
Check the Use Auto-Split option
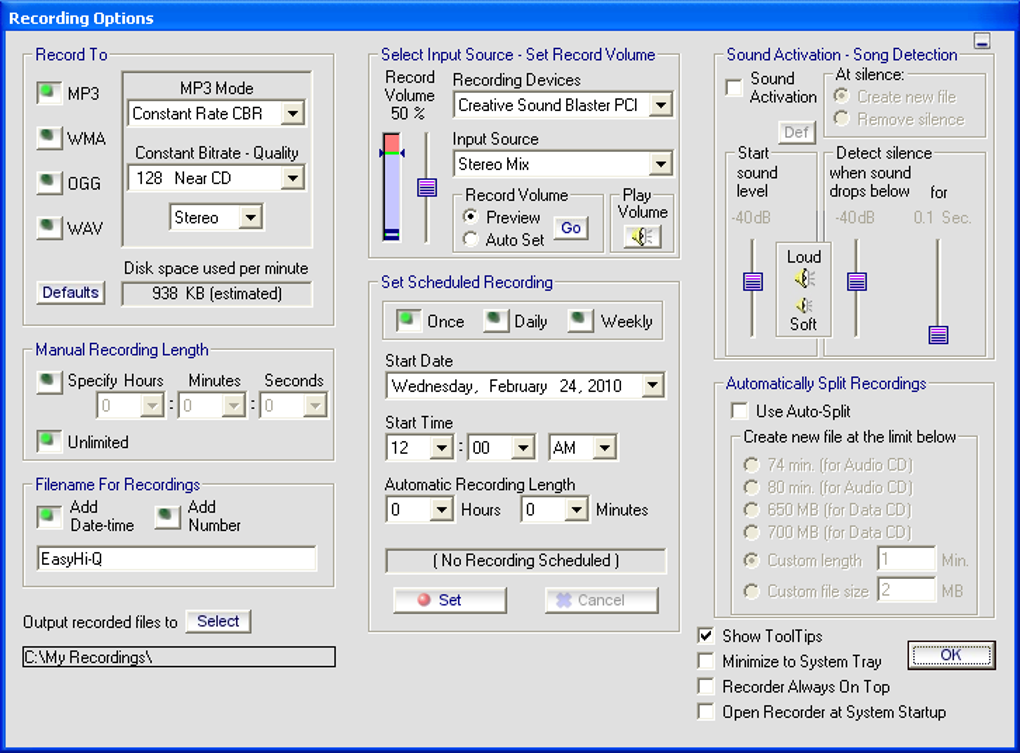740,411
